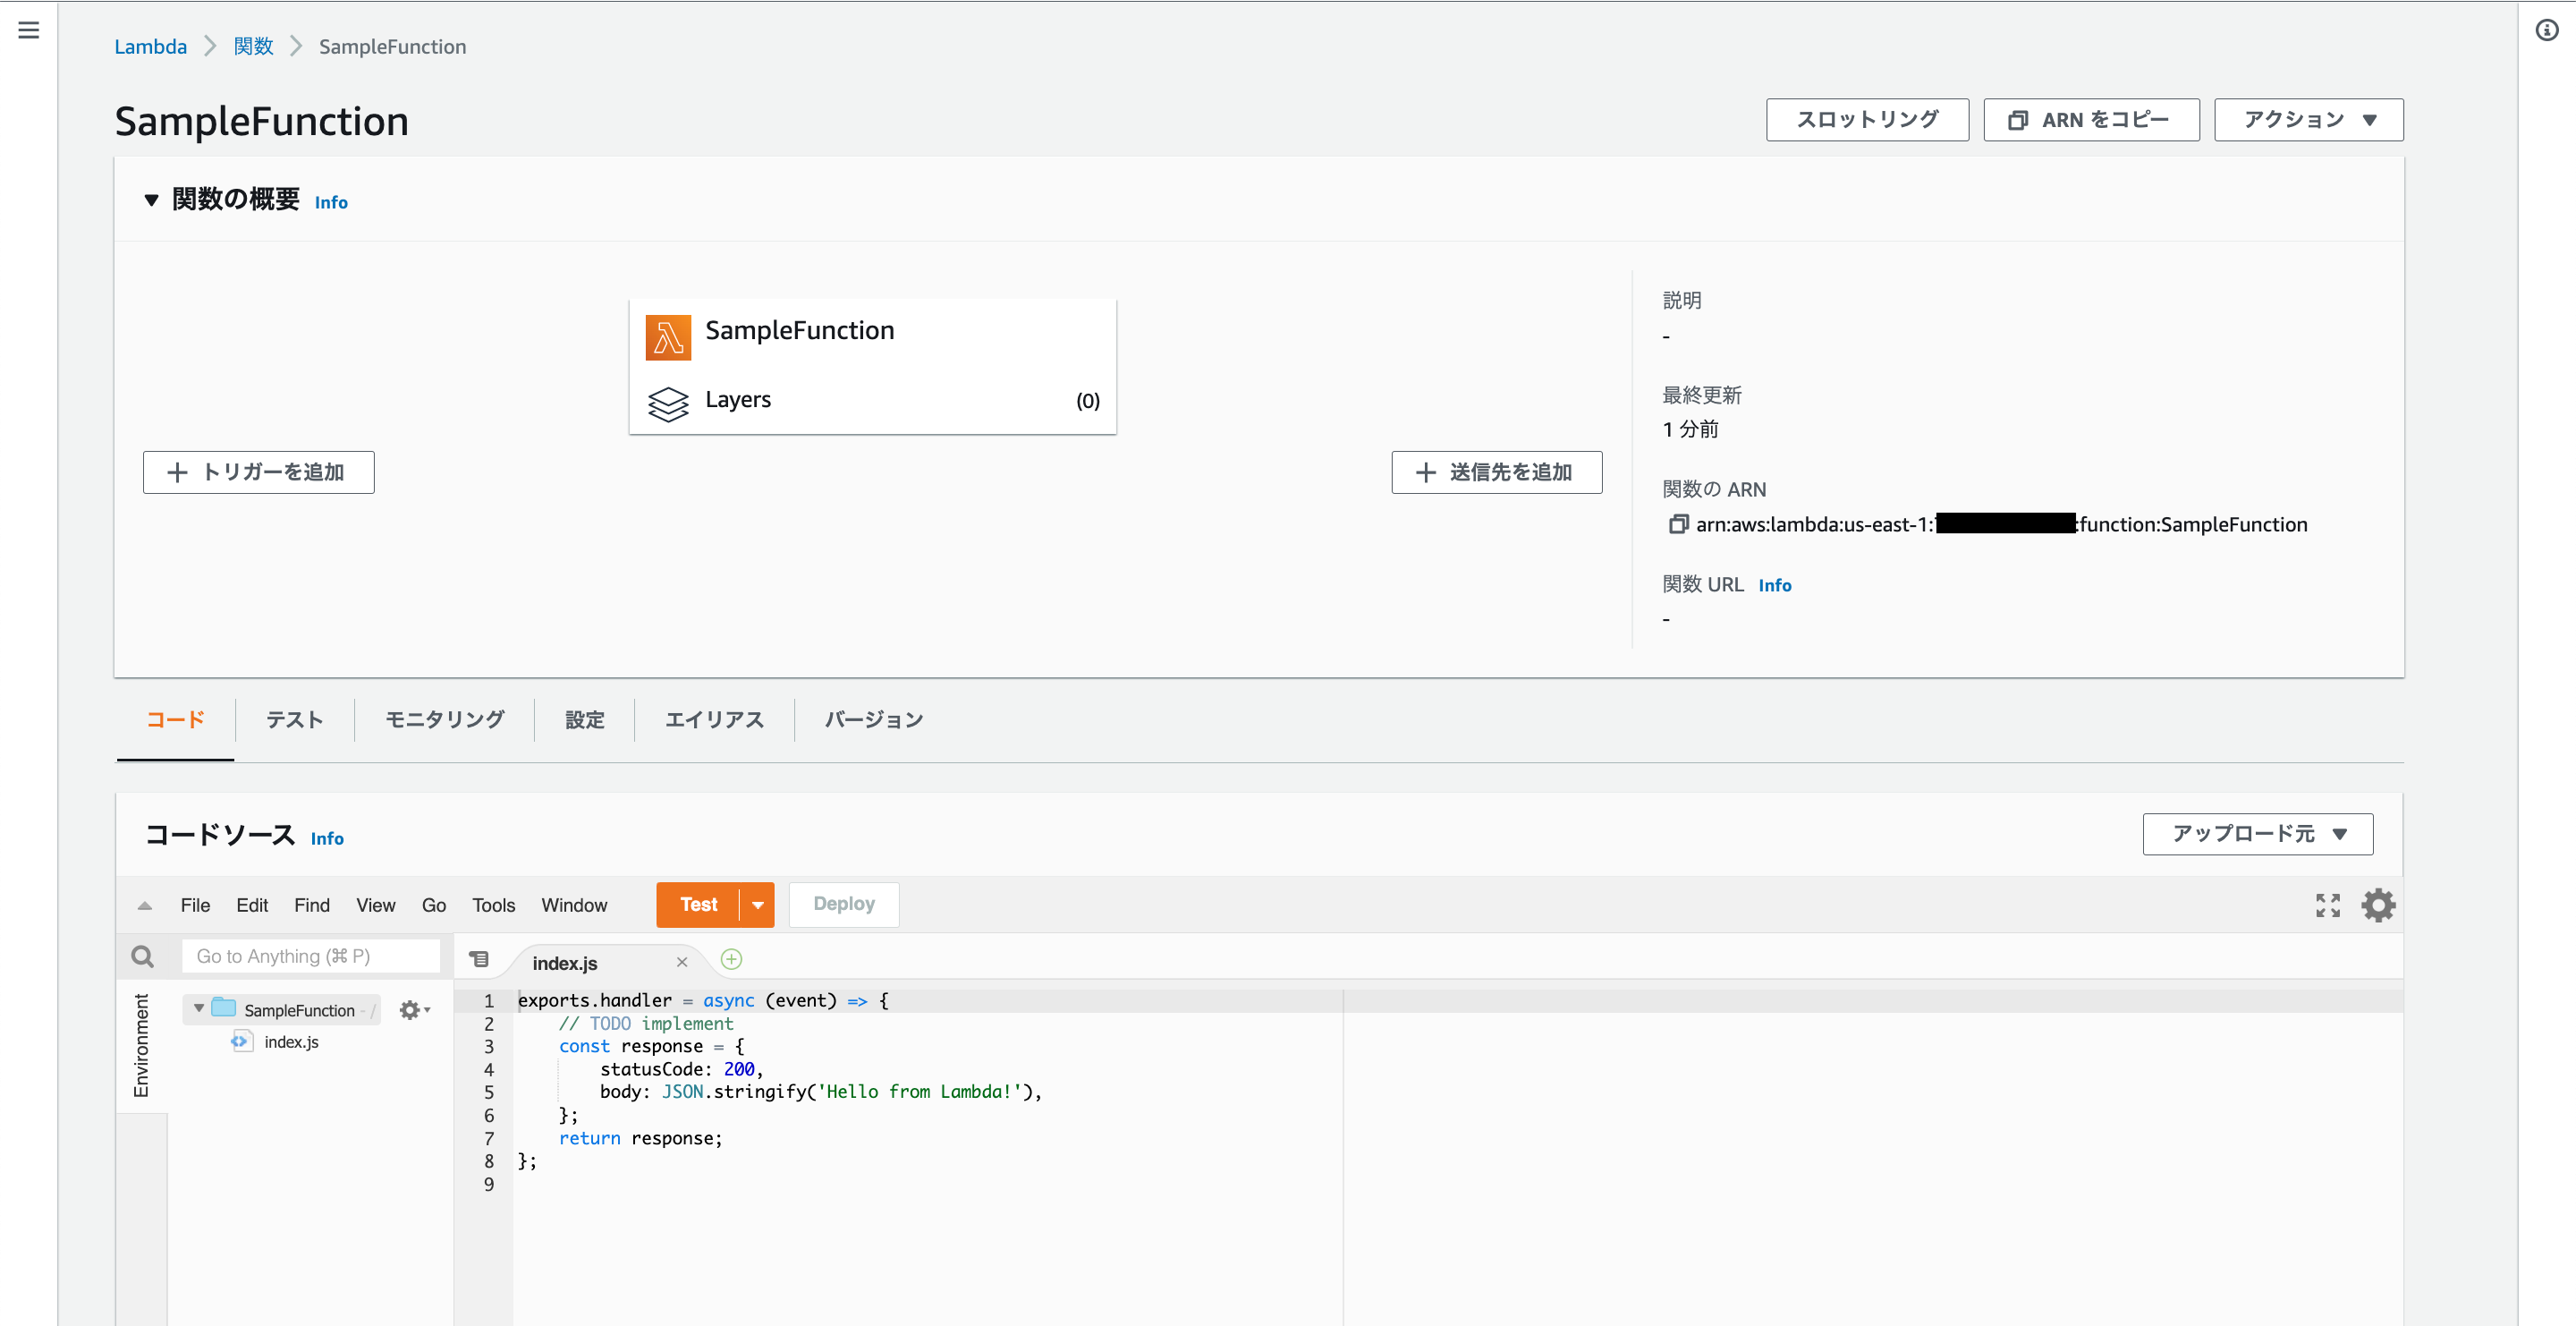Click line number 5 in the gutter
Viewport: 2576px width, 1326px height.
coord(489,1092)
